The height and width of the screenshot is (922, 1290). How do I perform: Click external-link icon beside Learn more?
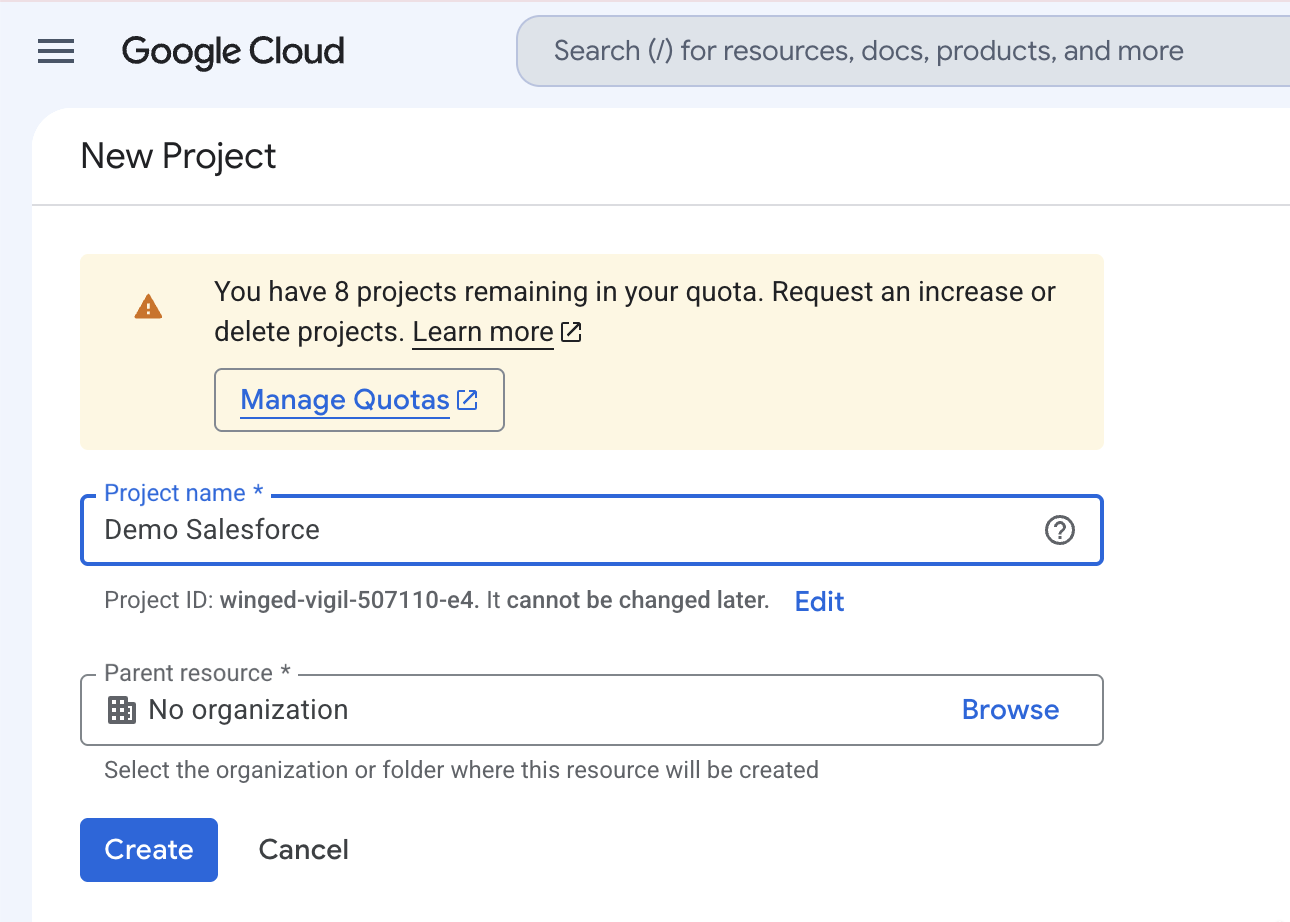click(x=571, y=332)
